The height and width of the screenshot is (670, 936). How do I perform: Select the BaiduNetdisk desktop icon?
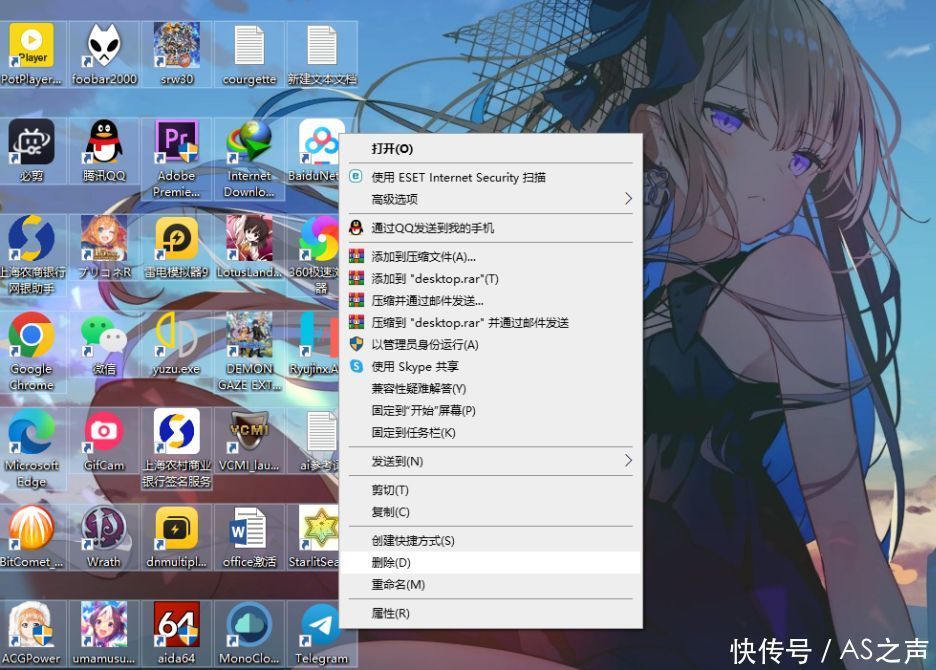[x=313, y=150]
